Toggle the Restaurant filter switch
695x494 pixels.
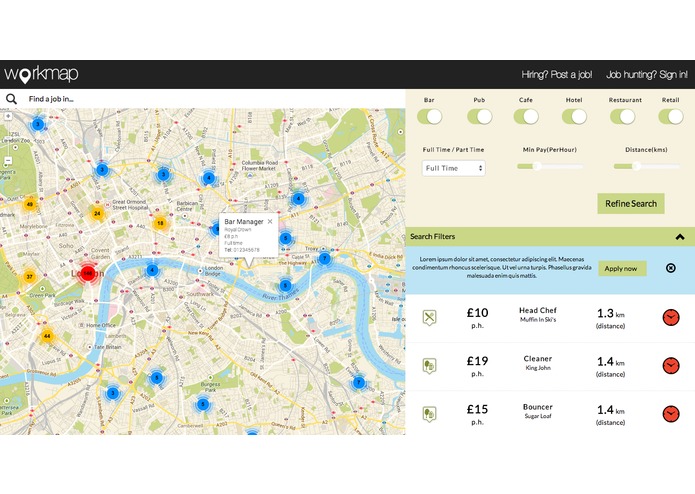coord(622,117)
